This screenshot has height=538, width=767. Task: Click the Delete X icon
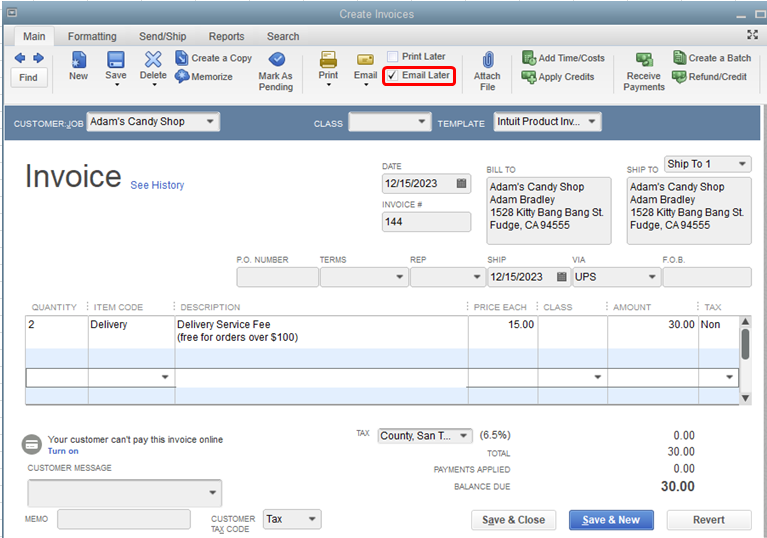pyautogui.click(x=153, y=60)
